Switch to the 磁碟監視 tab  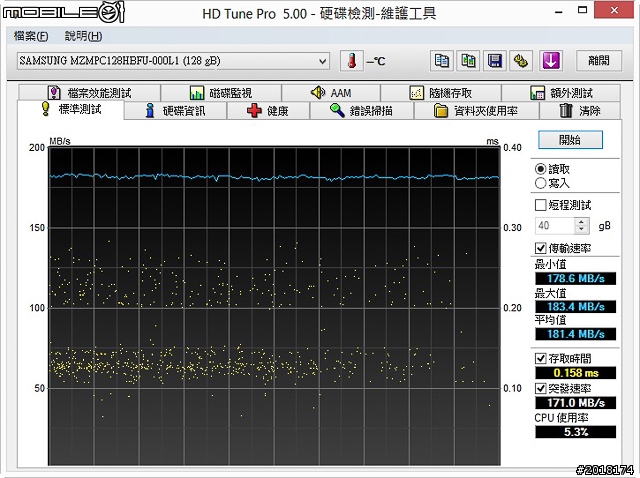pyautogui.click(x=221, y=93)
